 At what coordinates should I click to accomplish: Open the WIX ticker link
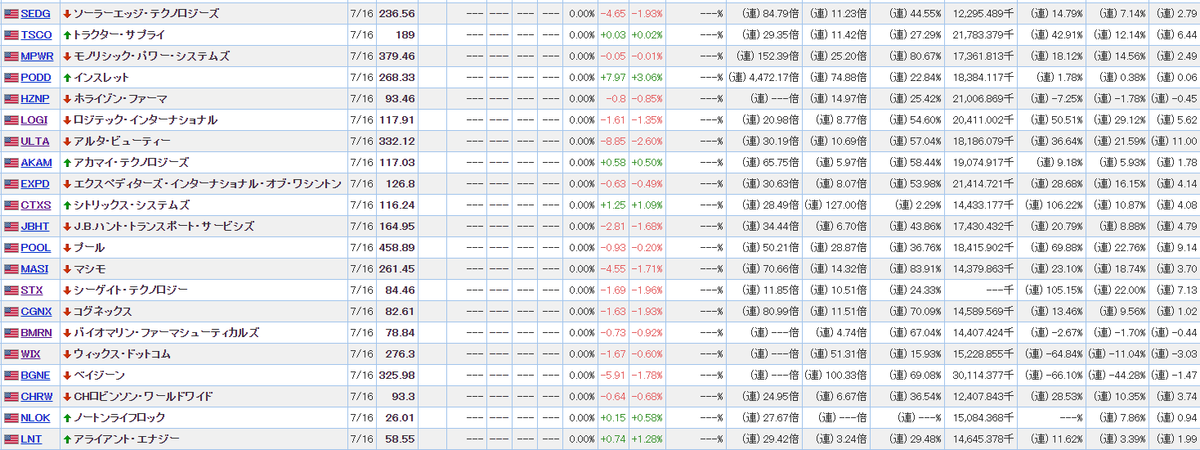click(31, 354)
